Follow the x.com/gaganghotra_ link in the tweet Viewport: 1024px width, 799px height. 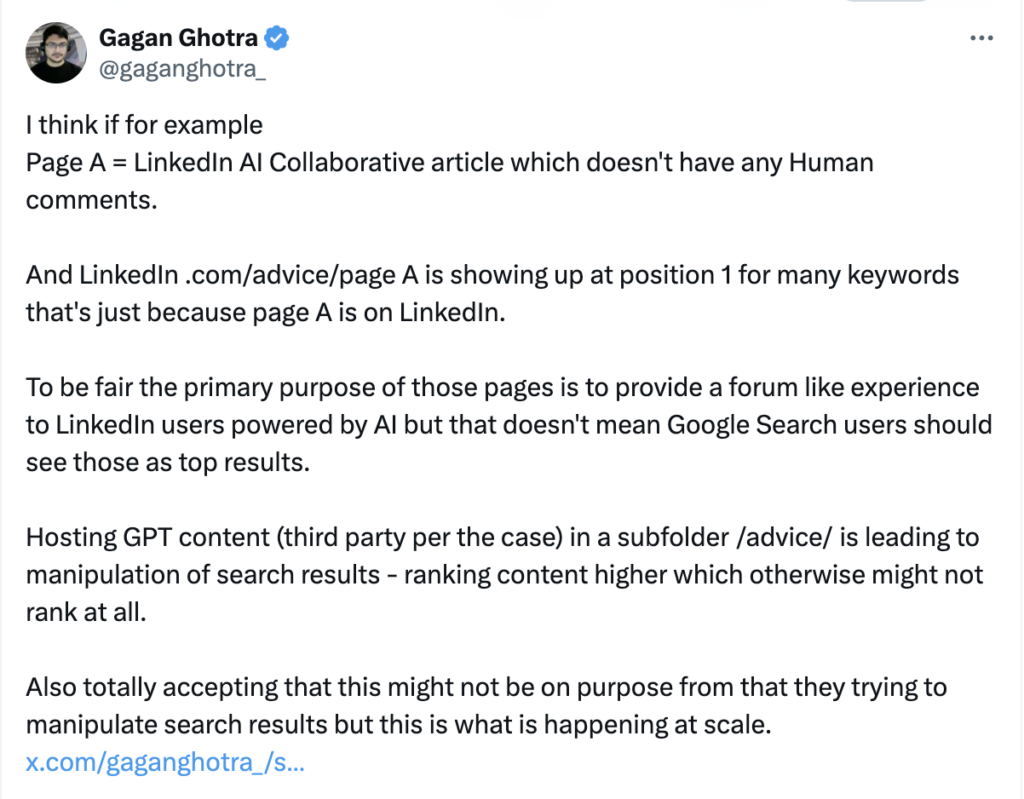pos(165,763)
